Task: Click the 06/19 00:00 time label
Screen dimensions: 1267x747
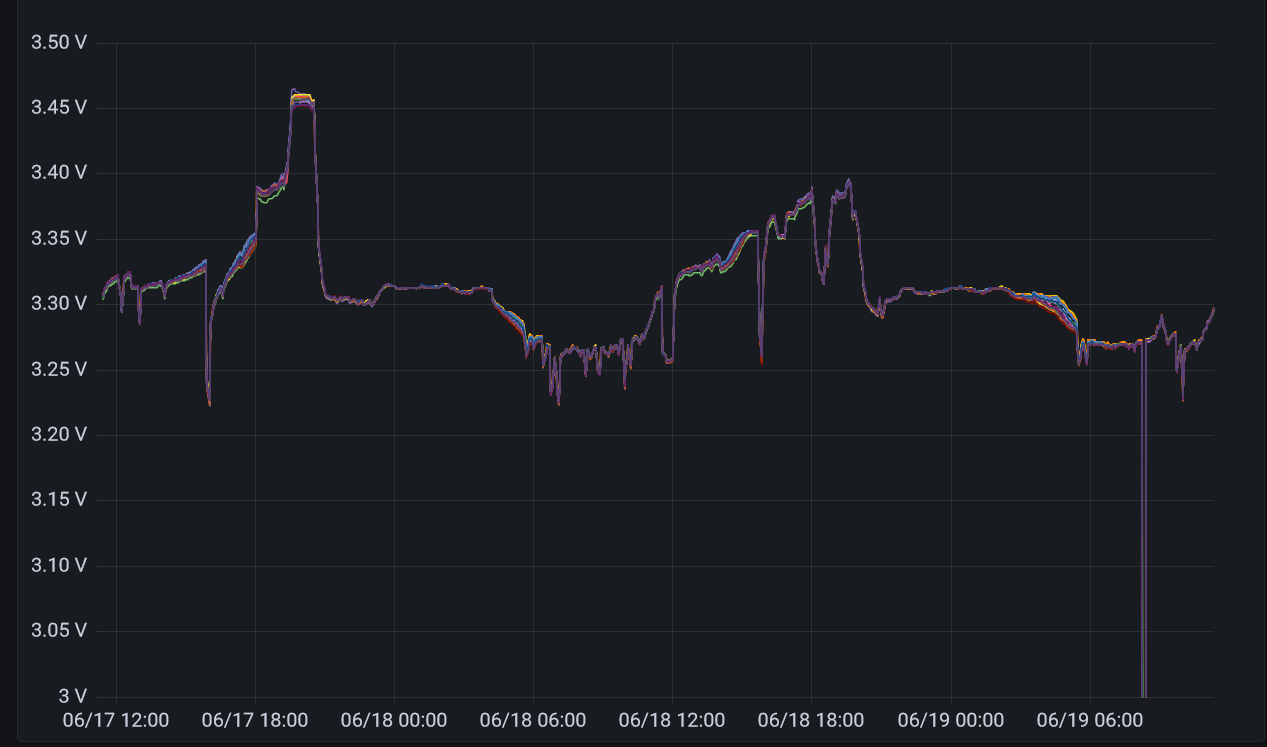Action: pyautogui.click(x=950, y=720)
